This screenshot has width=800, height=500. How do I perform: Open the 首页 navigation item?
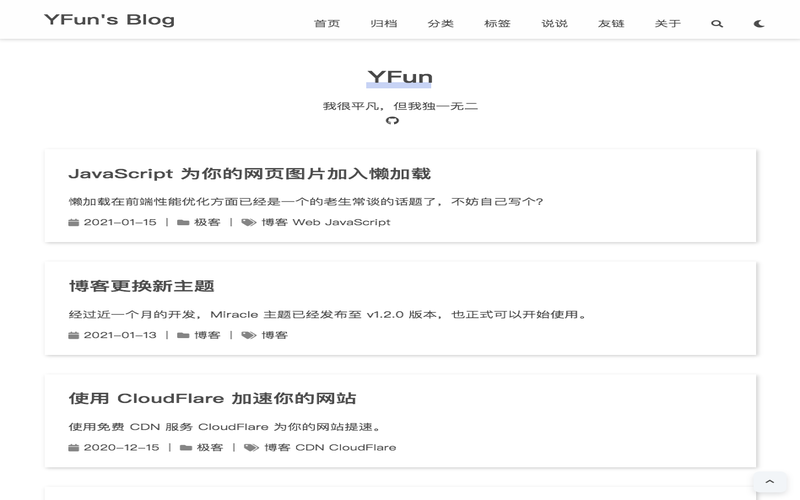(x=327, y=24)
